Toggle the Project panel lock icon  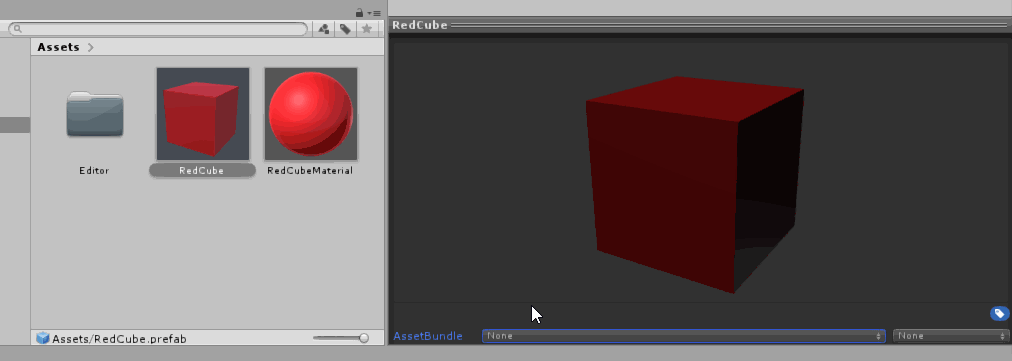[x=359, y=13]
